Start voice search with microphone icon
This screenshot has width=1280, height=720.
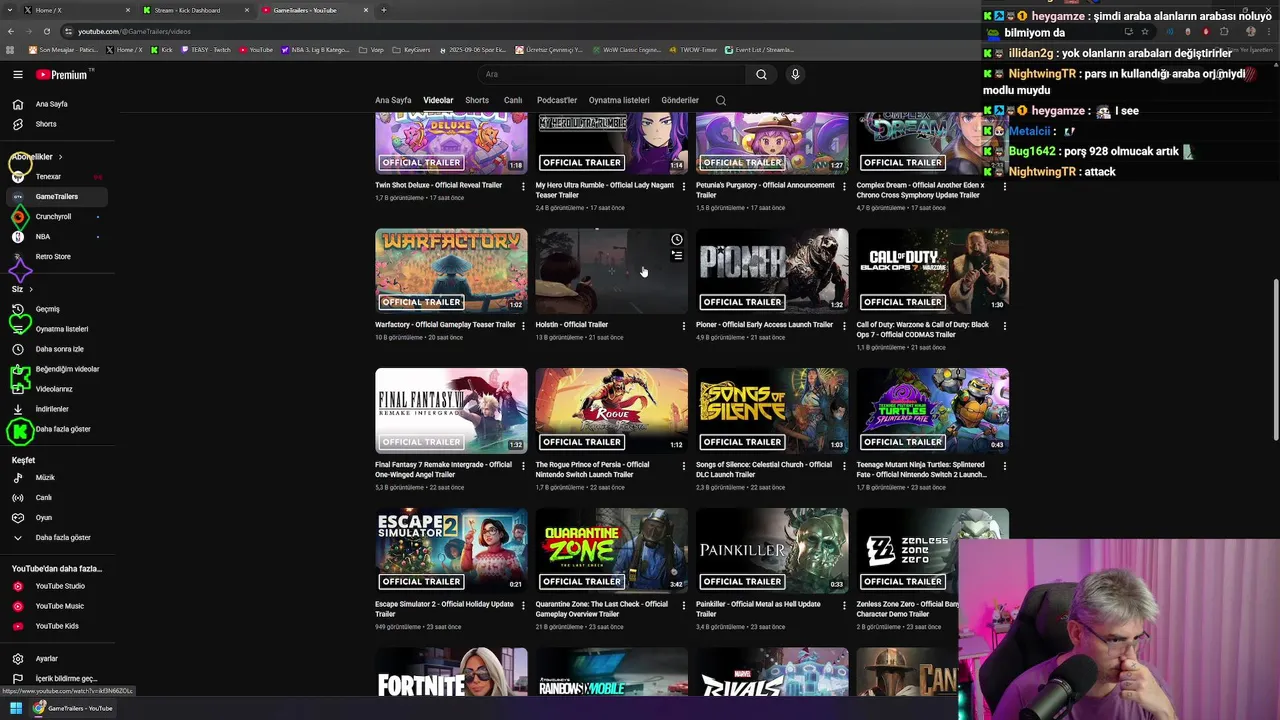click(x=795, y=74)
